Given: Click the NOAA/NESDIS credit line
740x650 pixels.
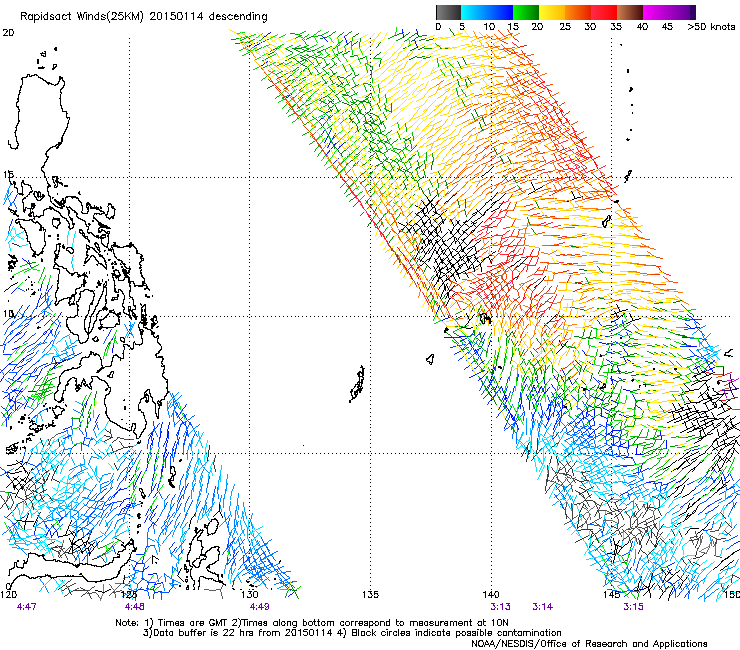Looking at the screenshot, I should click(589, 644).
